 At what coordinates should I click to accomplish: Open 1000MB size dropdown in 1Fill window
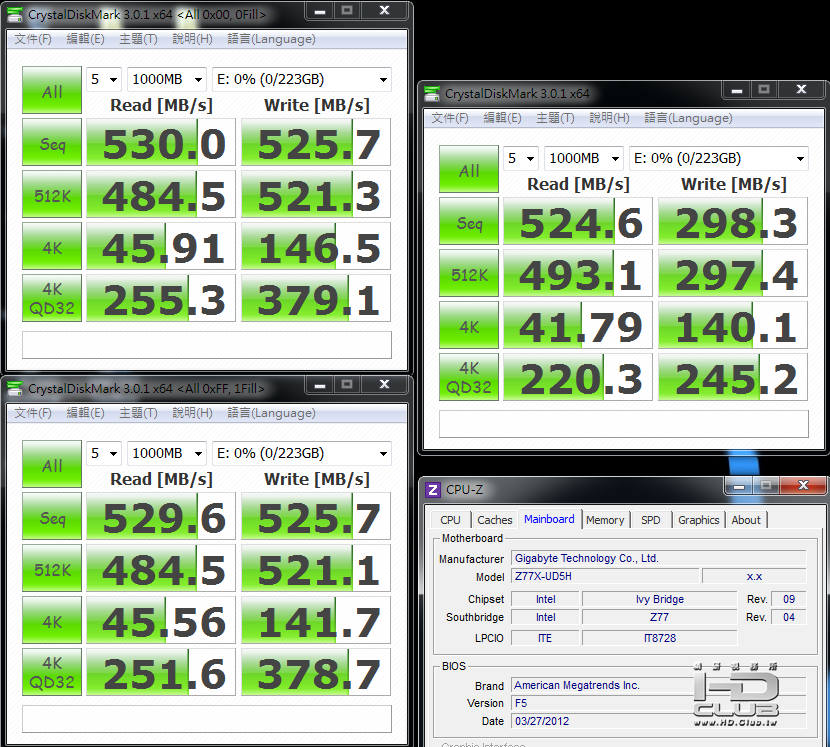[x=167, y=453]
